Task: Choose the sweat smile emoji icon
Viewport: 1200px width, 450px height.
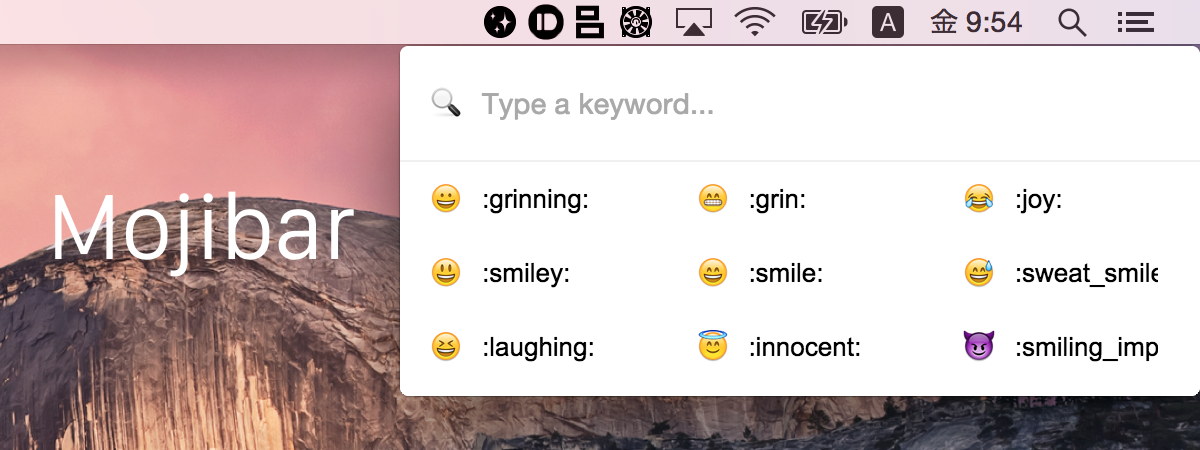Action: (979, 273)
